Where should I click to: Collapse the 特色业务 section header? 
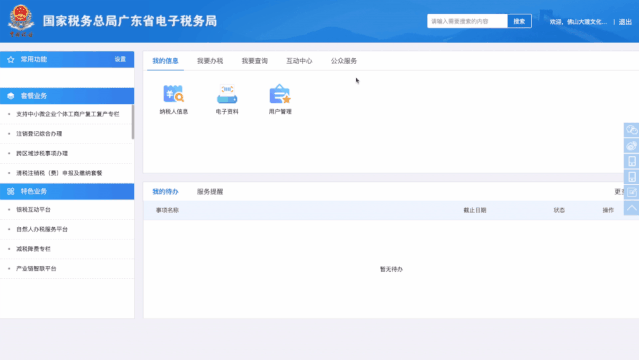coord(67,191)
